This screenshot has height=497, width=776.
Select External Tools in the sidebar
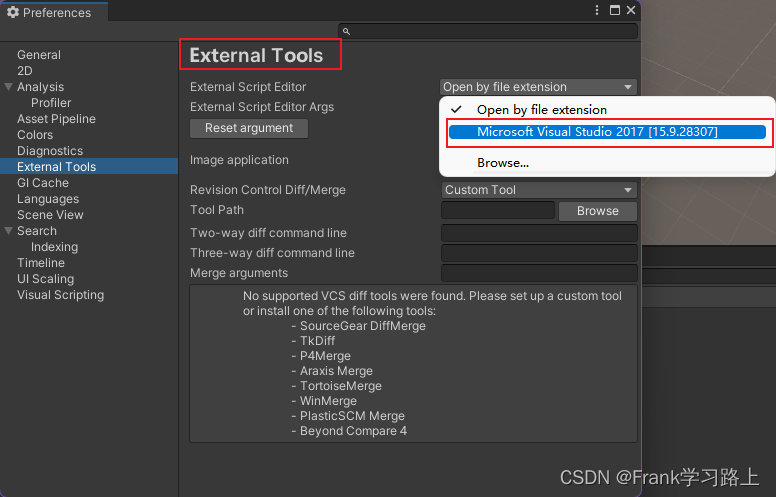tap(89, 166)
